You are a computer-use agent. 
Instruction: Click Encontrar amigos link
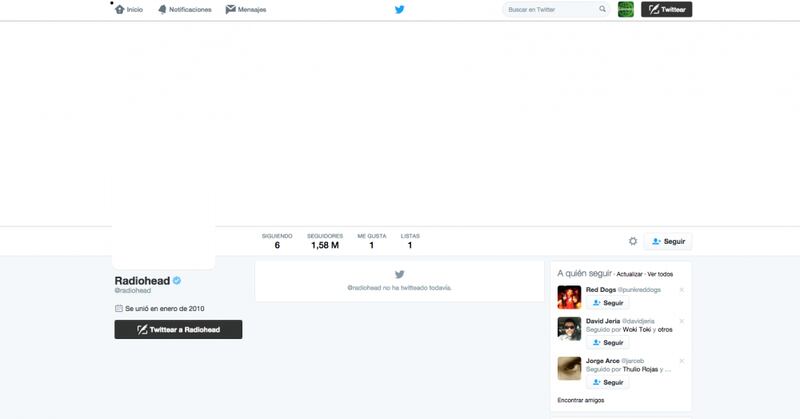[581, 400]
